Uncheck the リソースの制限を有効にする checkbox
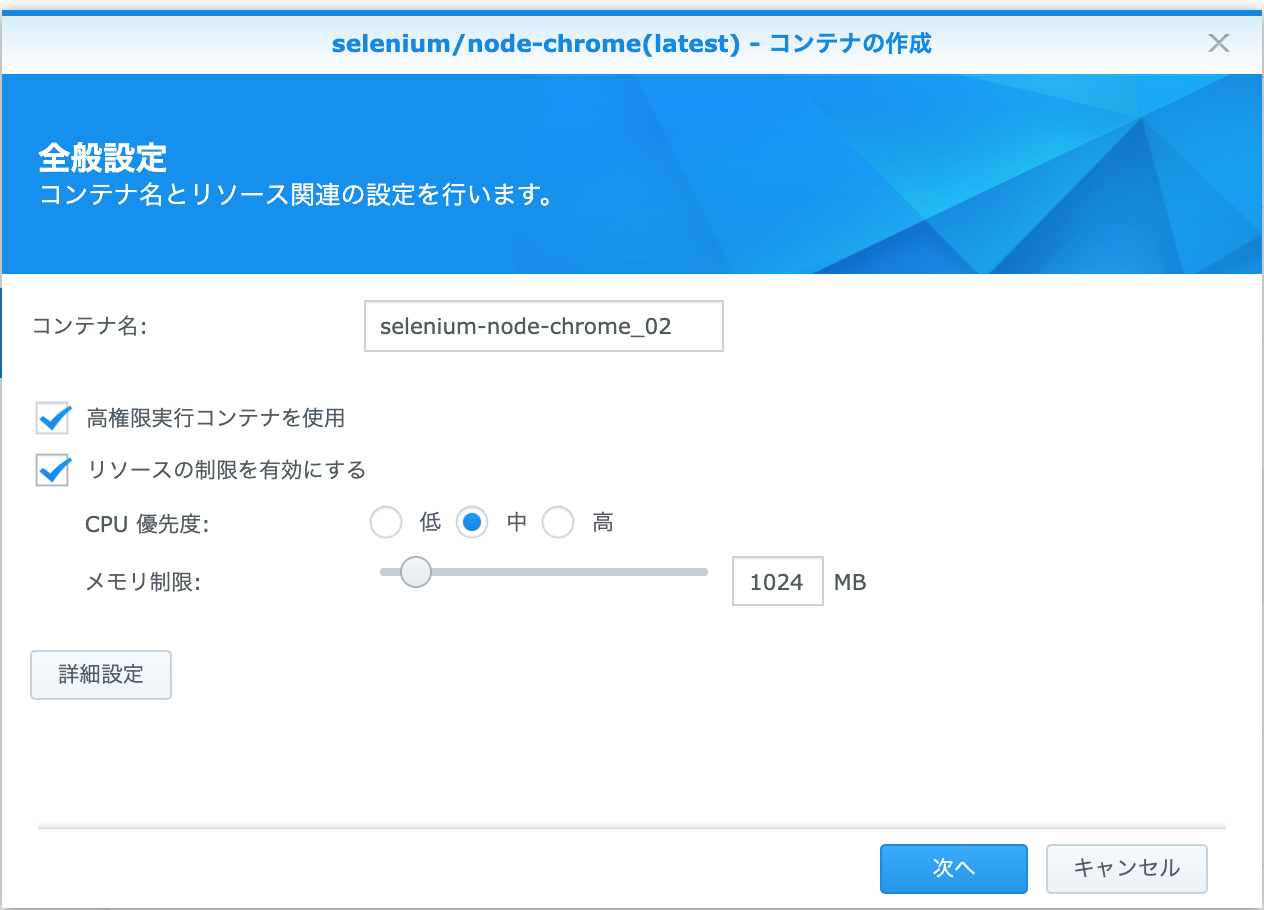1264x910 pixels. click(x=52, y=469)
